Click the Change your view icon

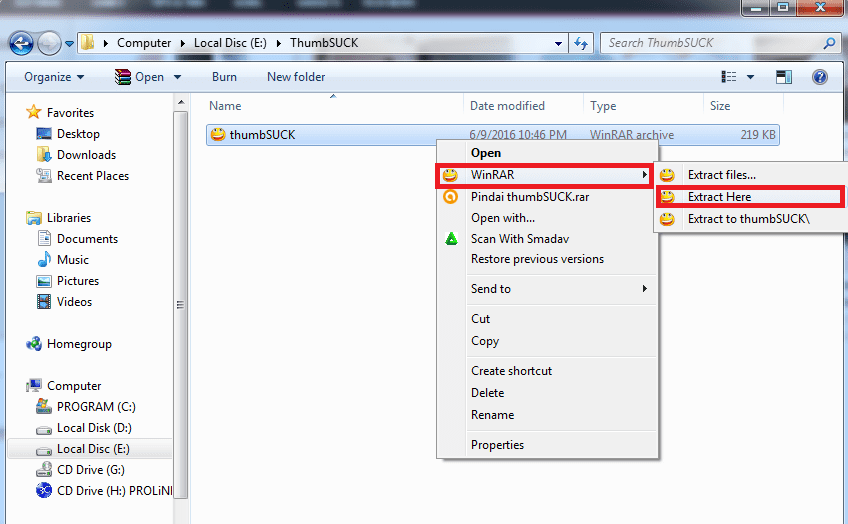pyautogui.click(x=728, y=77)
